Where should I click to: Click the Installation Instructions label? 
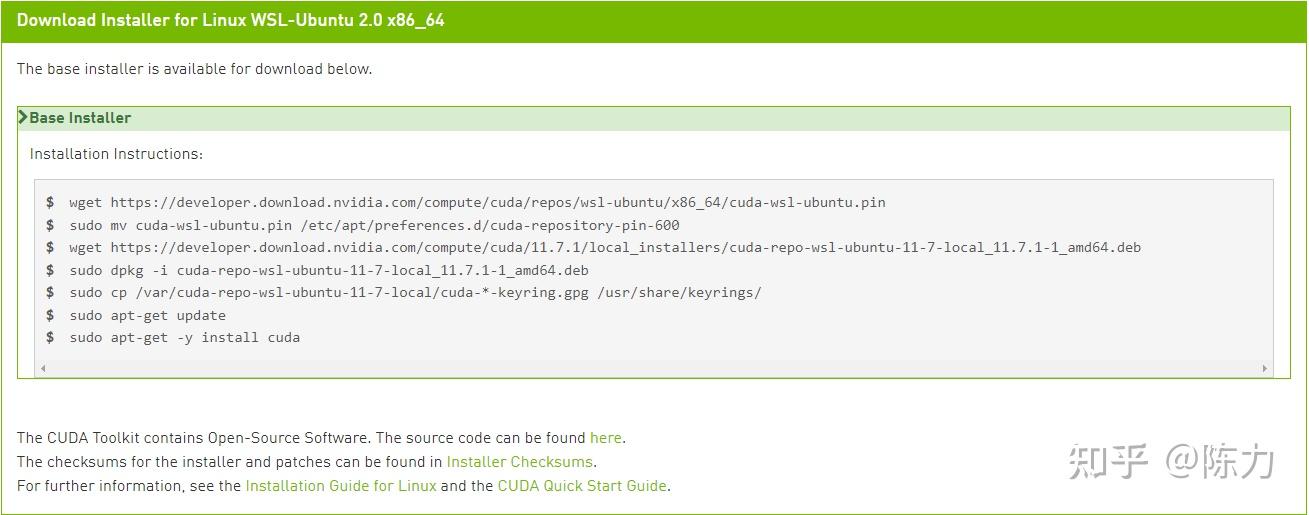[116, 154]
